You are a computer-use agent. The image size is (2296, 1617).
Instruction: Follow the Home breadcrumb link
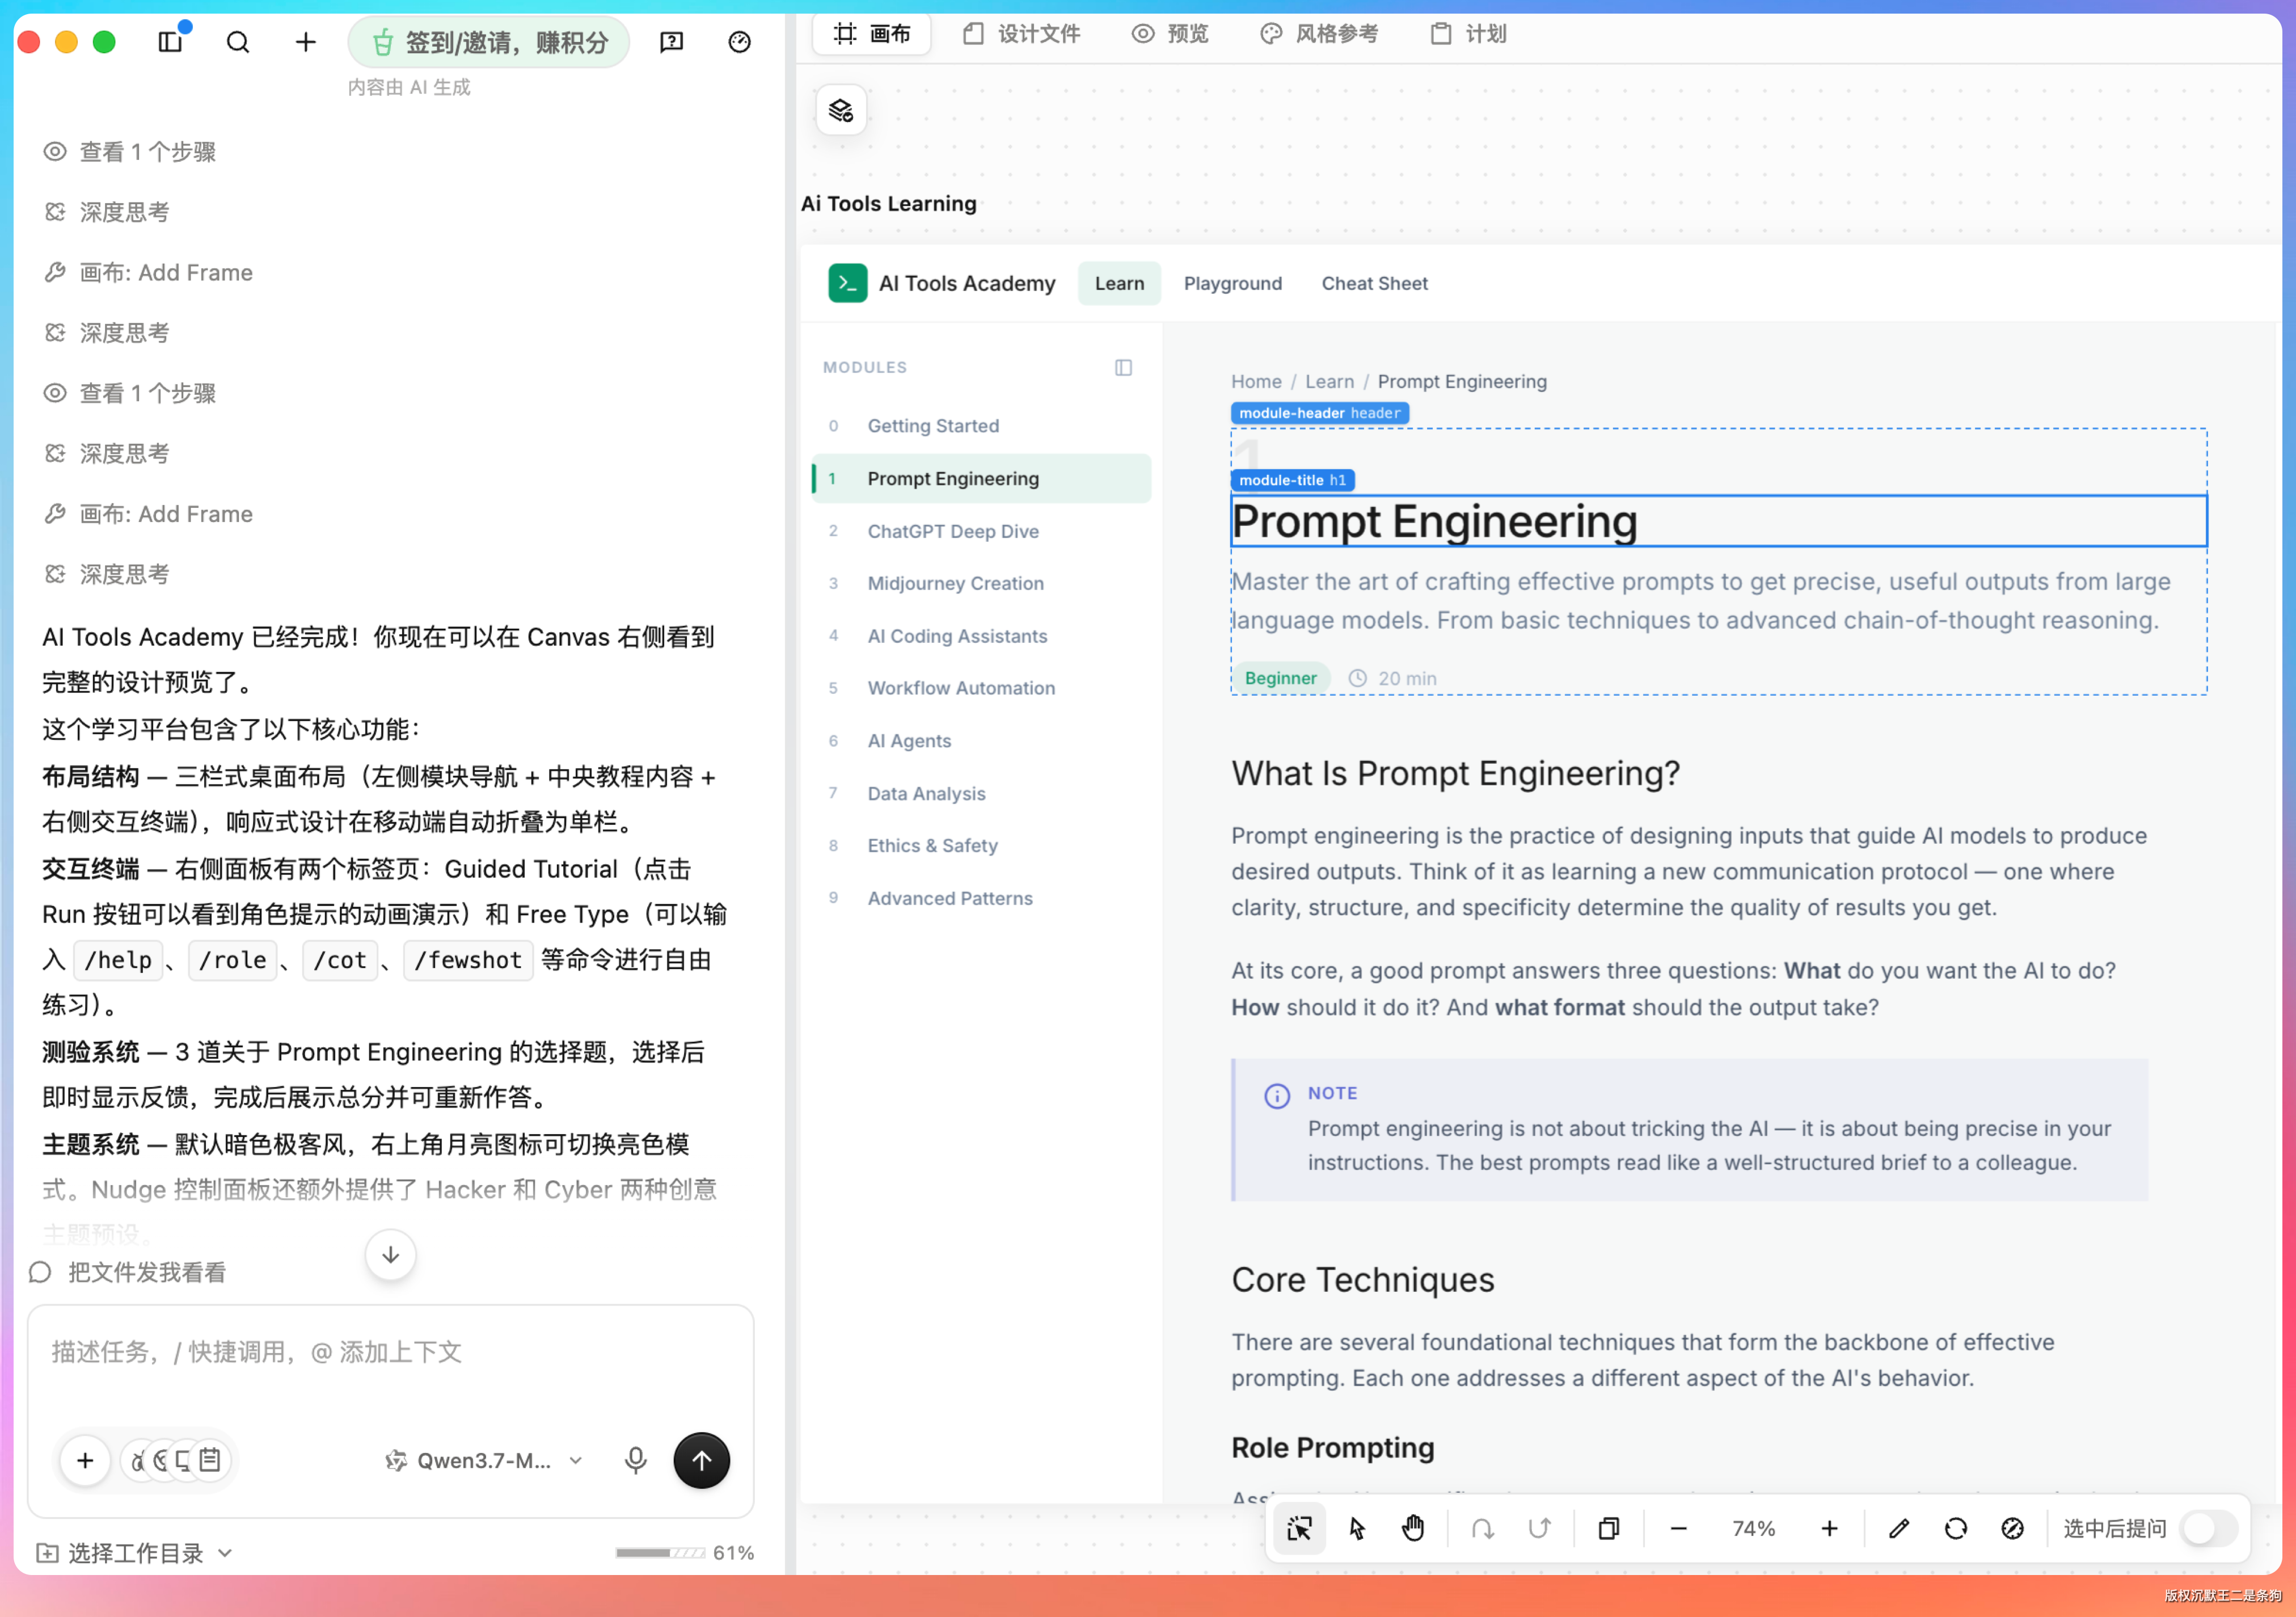tap(1256, 381)
